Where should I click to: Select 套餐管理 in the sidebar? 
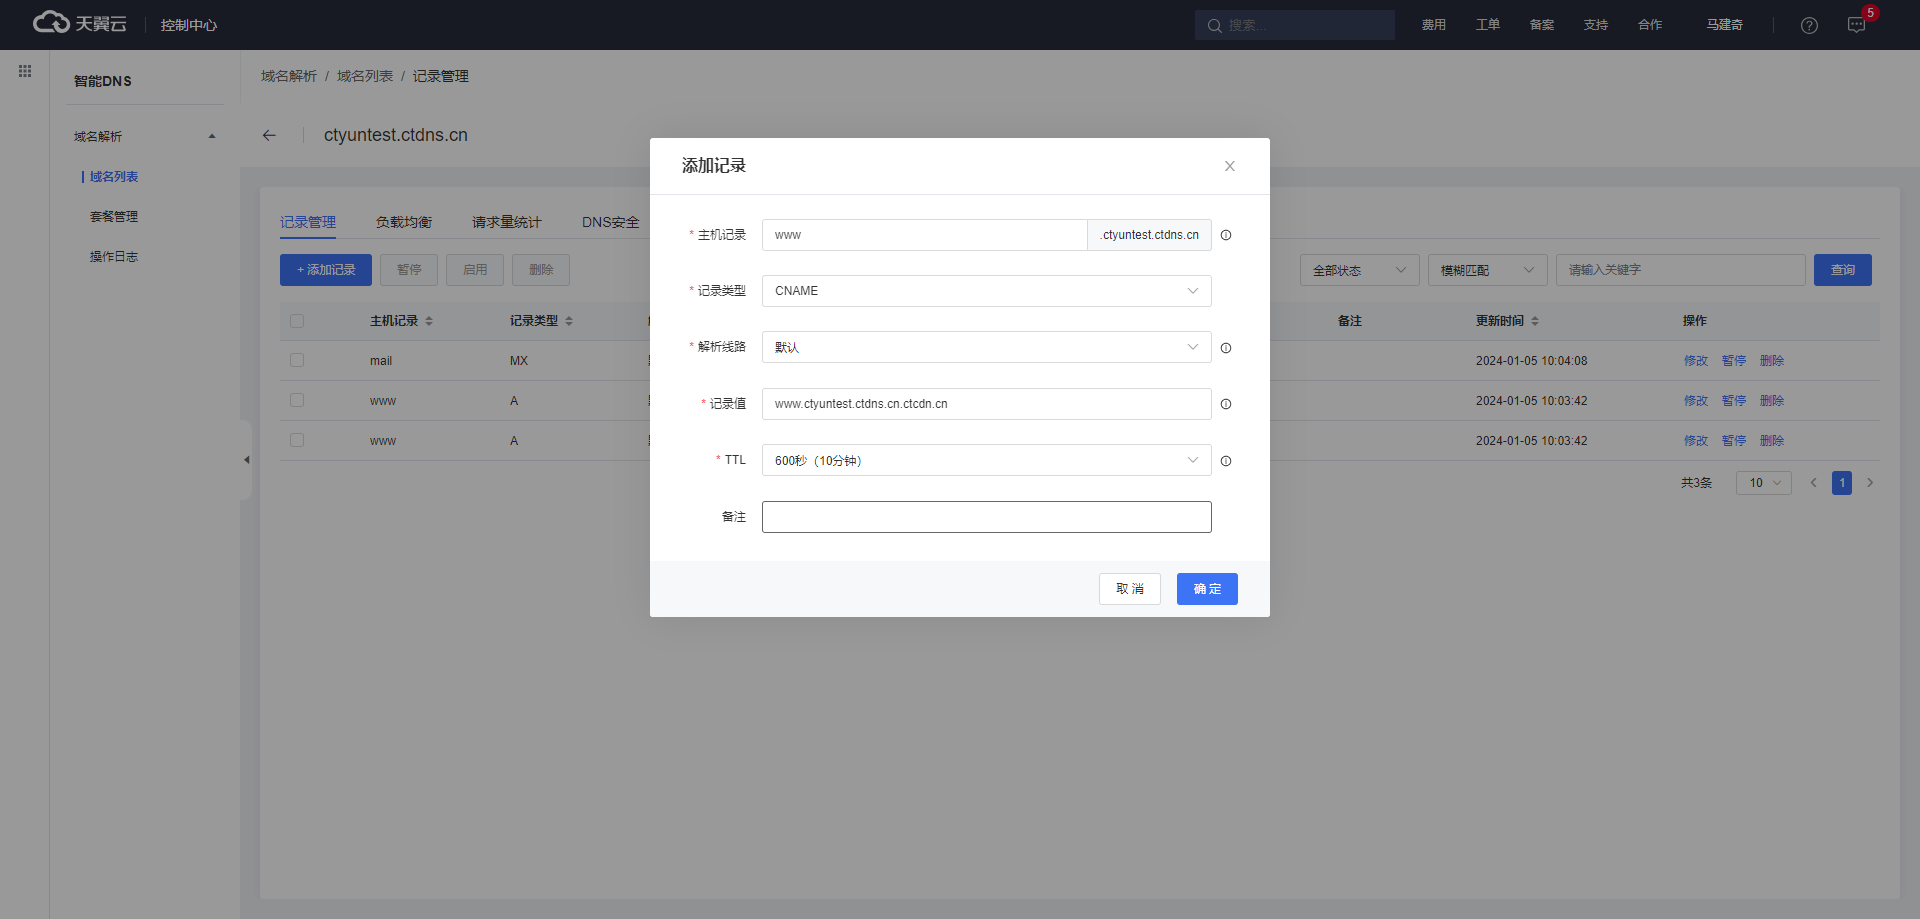pyautogui.click(x=114, y=216)
